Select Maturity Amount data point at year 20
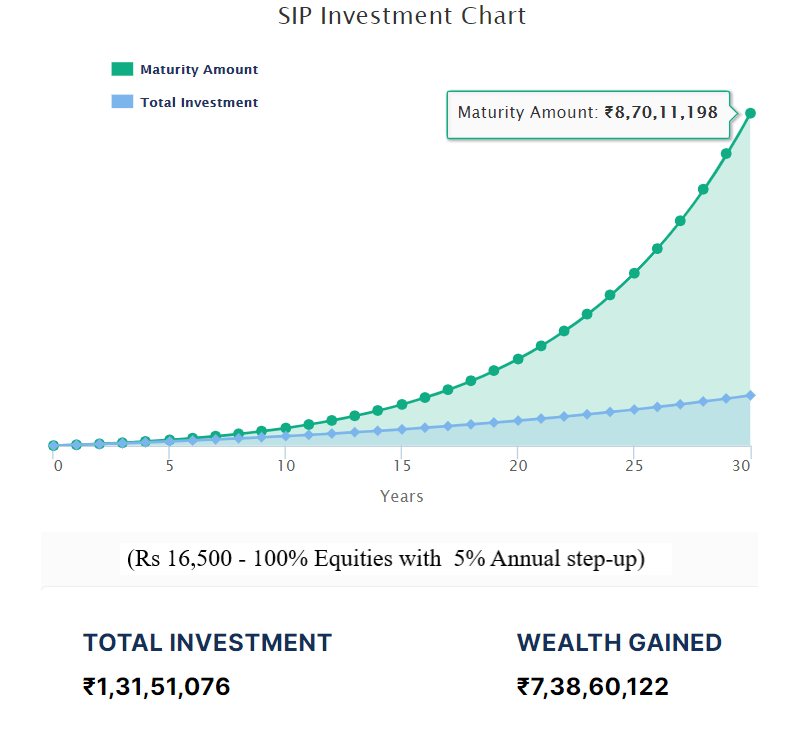The width and height of the screenshot is (792, 739). [x=518, y=359]
